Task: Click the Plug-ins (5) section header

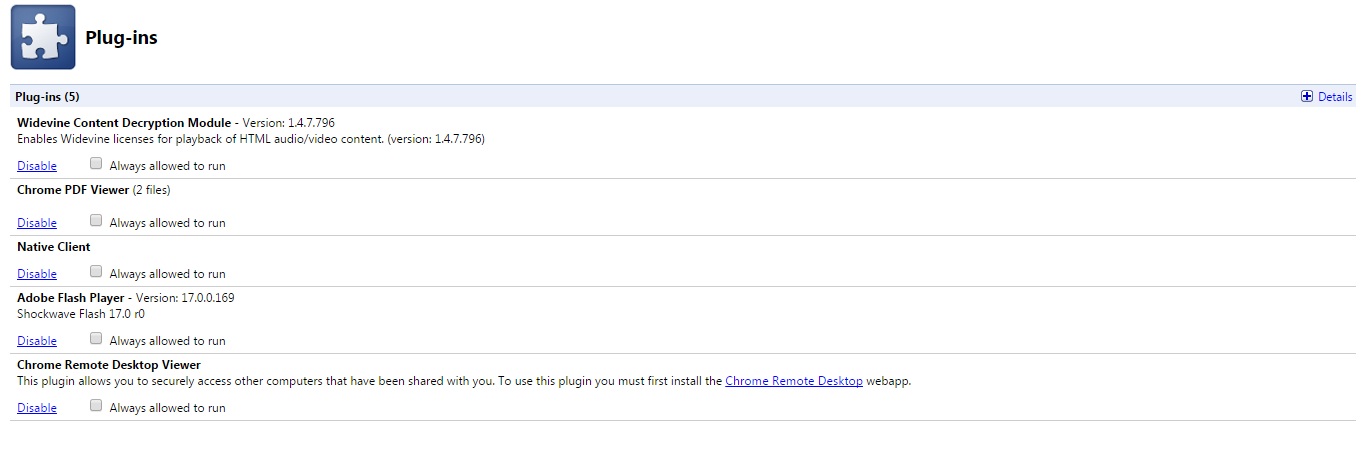Action: click(48, 97)
